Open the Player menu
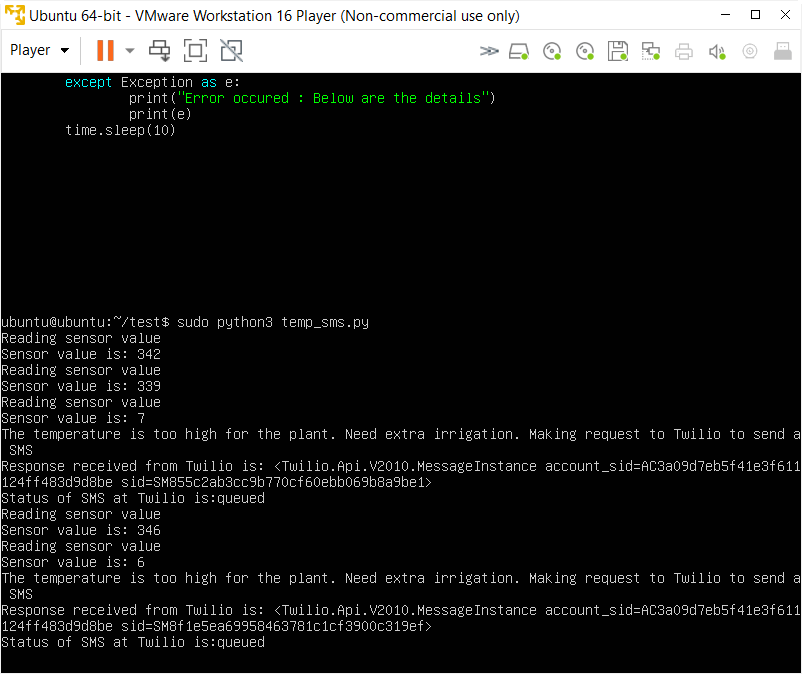 pyautogui.click(x=39, y=50)
